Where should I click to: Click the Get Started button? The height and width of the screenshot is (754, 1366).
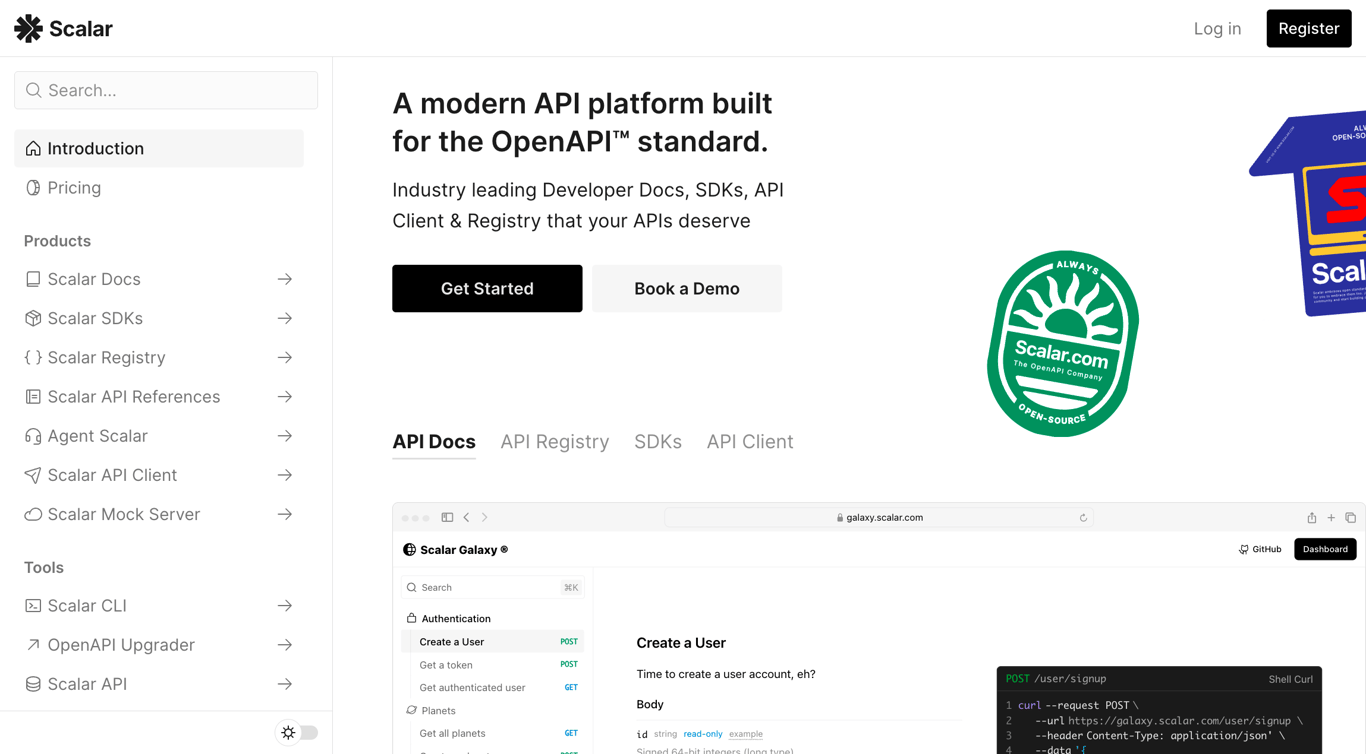tap(487, 288)
